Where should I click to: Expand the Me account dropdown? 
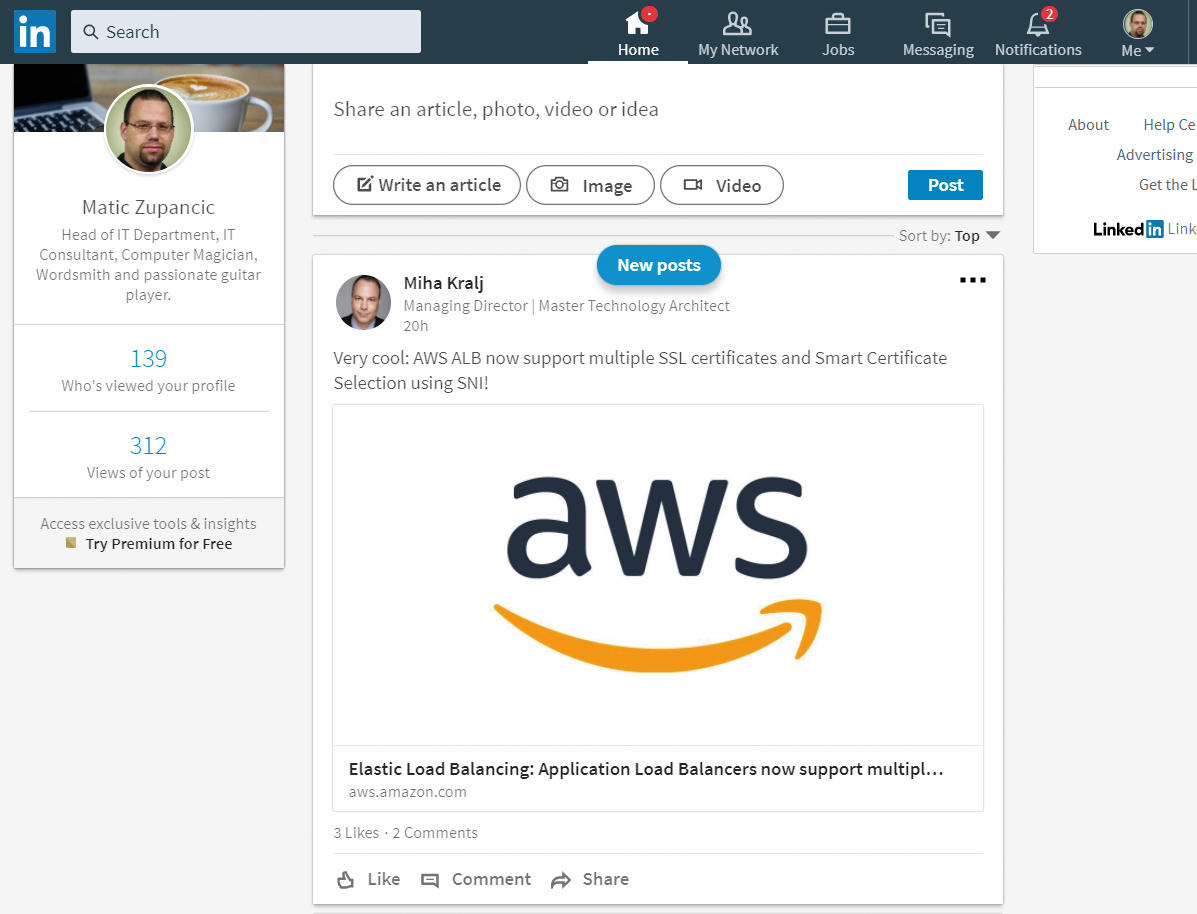pyautogui.click(x=1137, y=34)
